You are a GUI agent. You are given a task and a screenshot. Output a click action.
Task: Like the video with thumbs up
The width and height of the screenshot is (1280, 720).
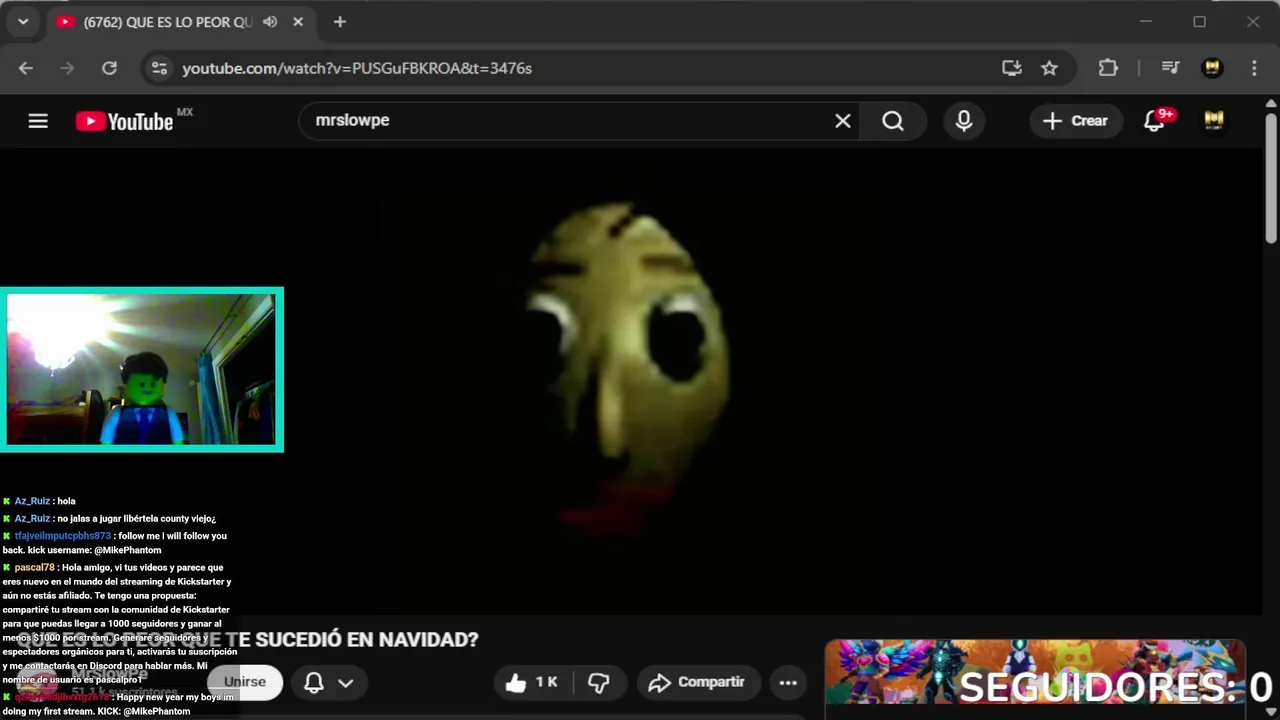tap(532, 682)
